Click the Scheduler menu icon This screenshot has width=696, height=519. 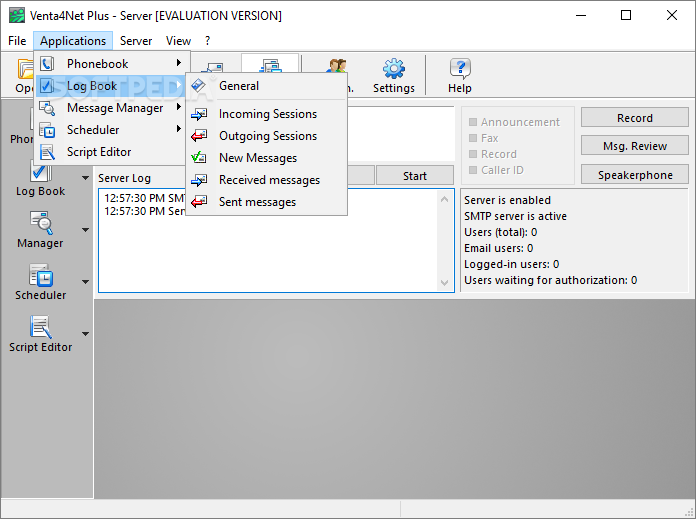tap(47, 130)
